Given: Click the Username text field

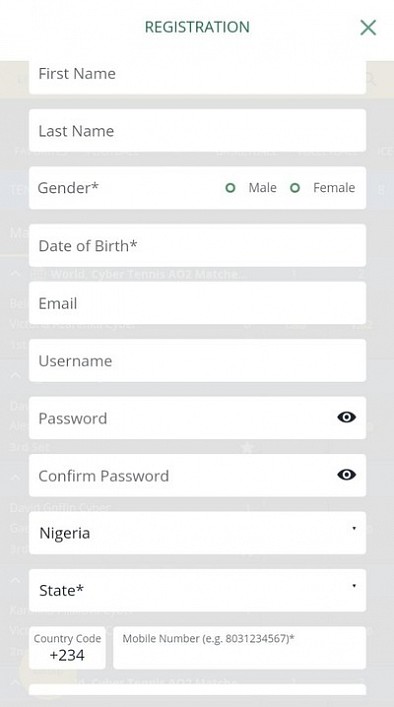Looking at the screenshot, I should pyautogui.click(x=197, y=361).
